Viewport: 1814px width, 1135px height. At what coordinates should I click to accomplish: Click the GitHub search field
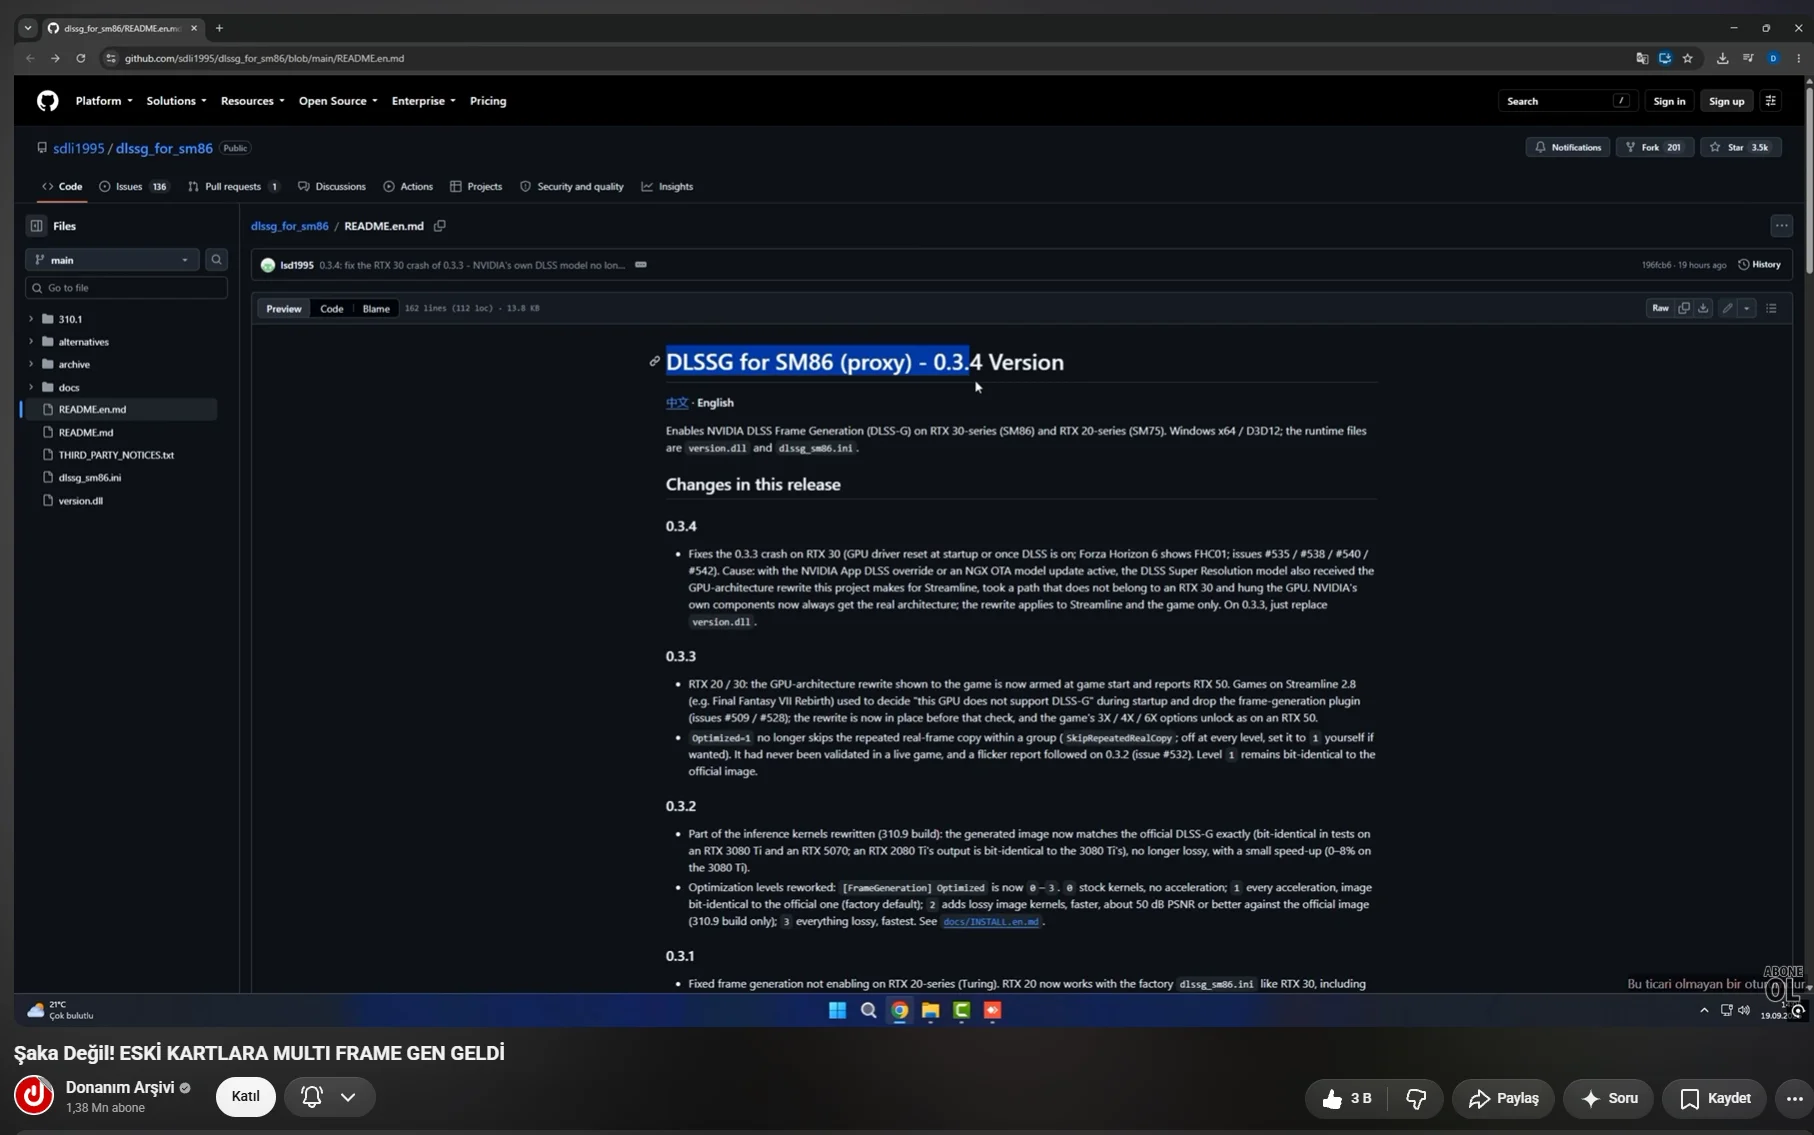(x=1568, y=101)
